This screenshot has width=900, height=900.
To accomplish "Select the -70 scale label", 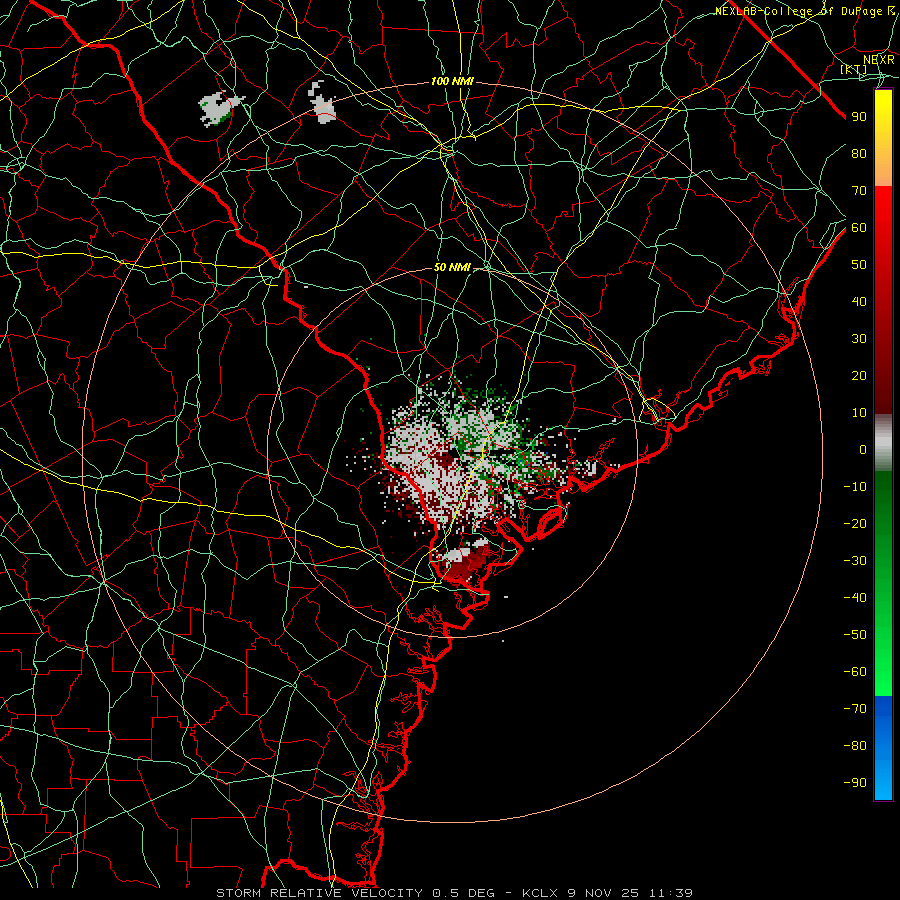I will [x=855, y=709].
